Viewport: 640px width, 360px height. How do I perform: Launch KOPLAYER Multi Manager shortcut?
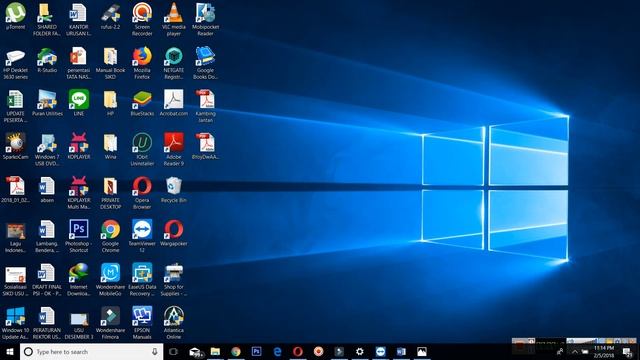pos(78,193)
